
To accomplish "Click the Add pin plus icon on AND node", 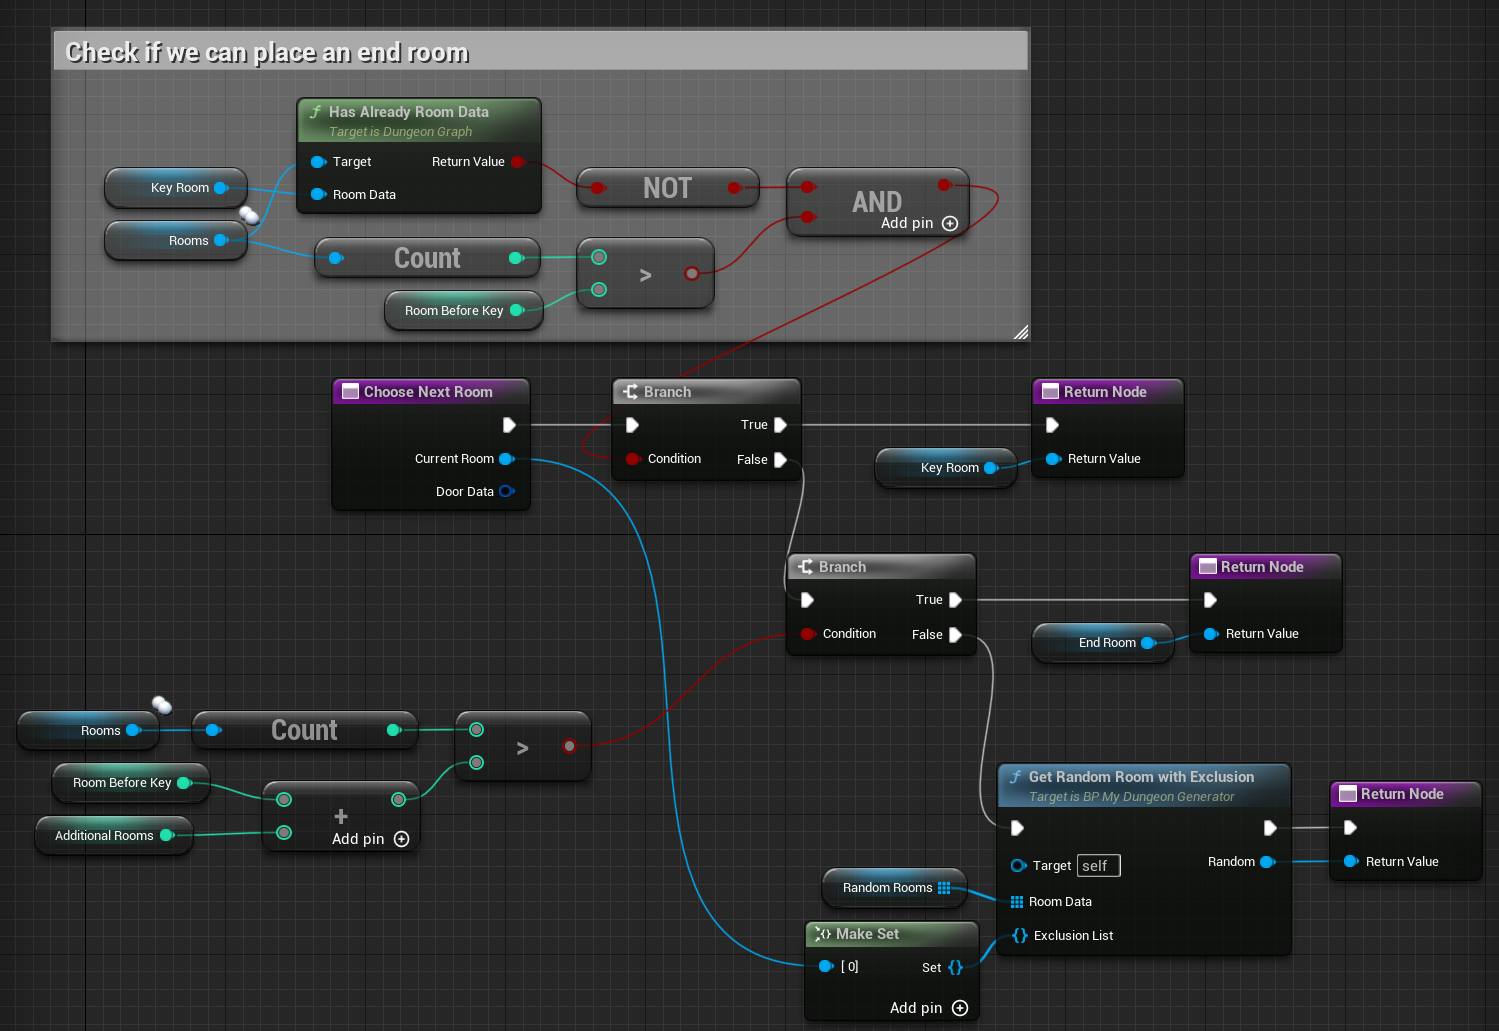I will (950, 224).
